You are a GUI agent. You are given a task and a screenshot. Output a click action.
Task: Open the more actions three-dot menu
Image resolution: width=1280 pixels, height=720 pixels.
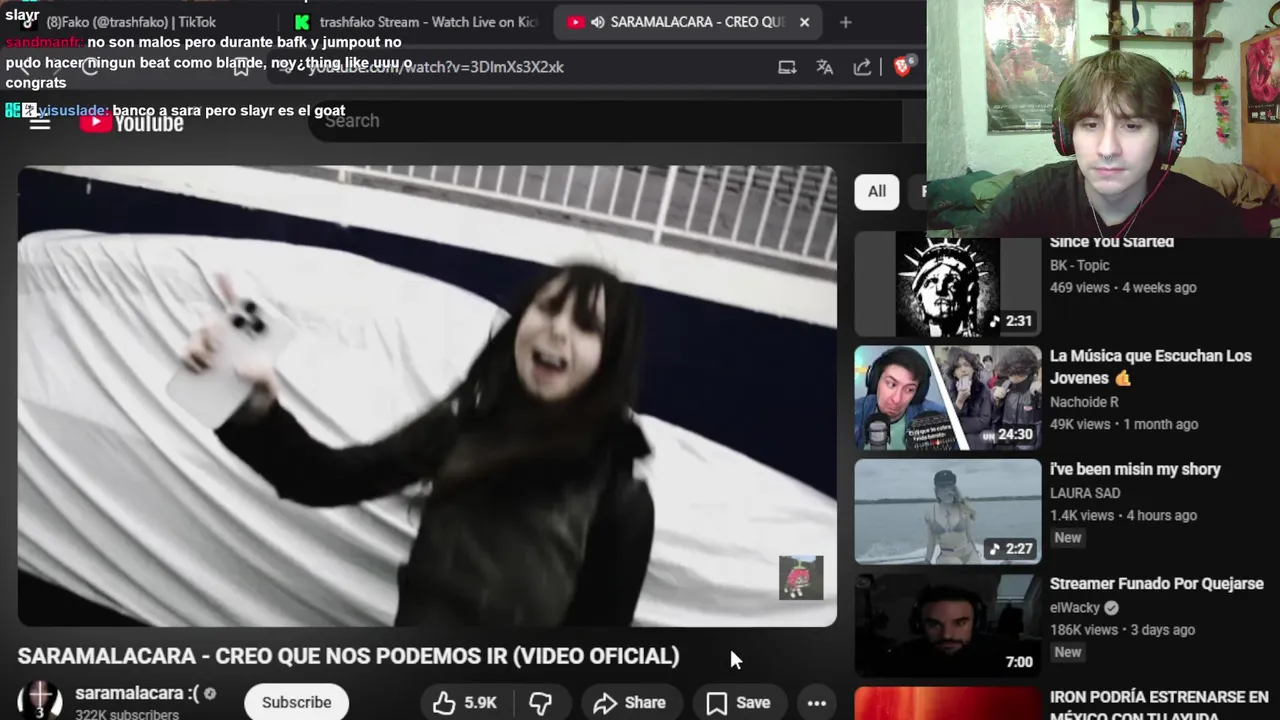point(817,703)
